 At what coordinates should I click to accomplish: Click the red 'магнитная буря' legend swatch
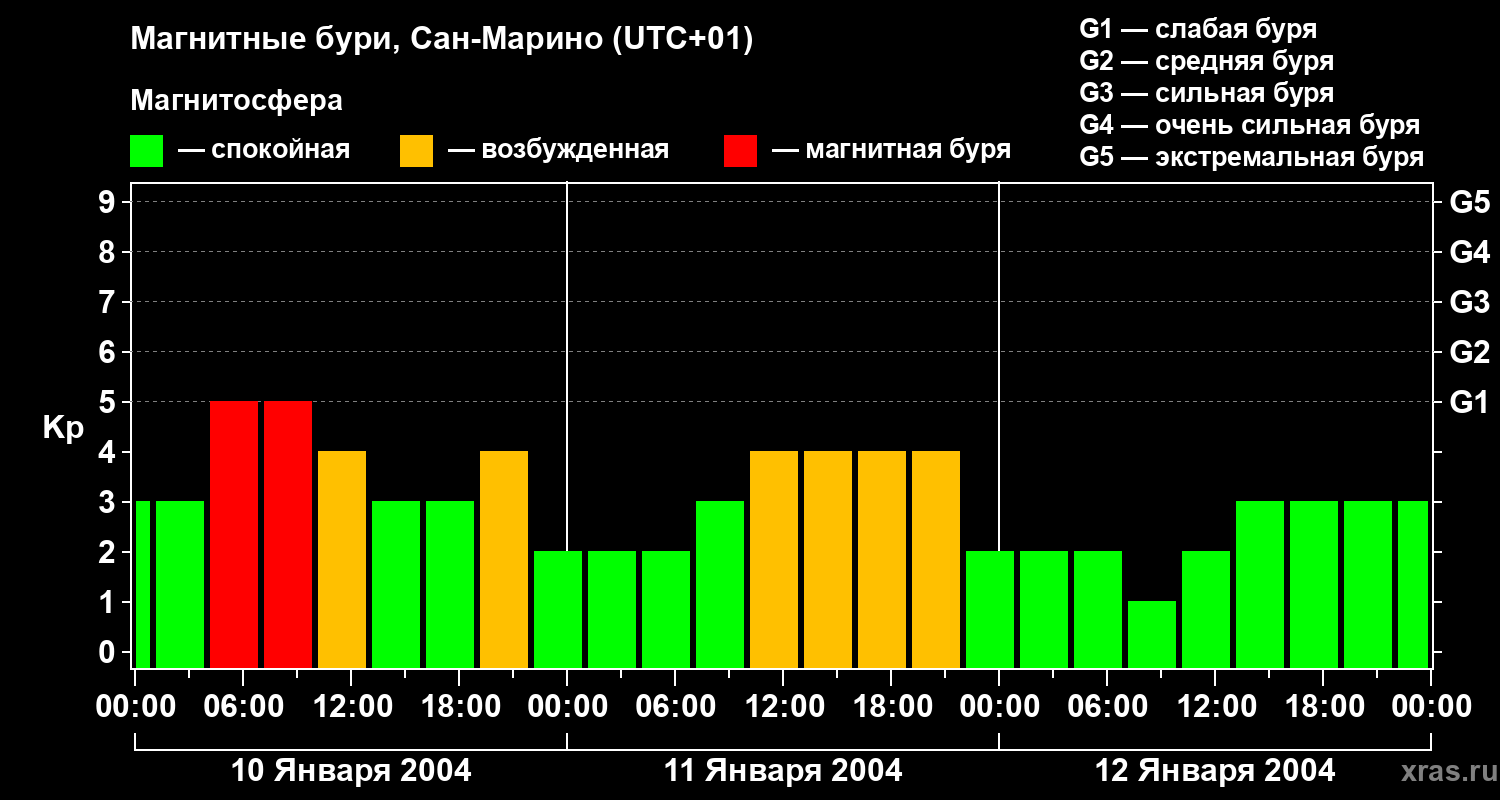pos(740,151)
